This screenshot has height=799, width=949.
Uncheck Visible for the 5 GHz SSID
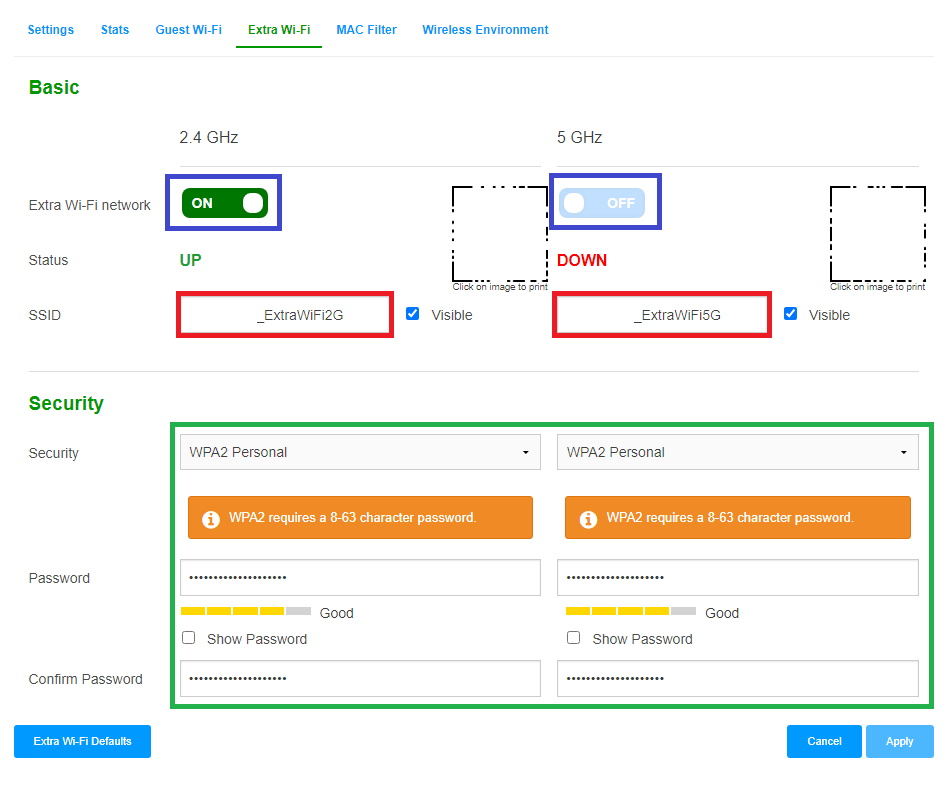[x=790, y=314]
